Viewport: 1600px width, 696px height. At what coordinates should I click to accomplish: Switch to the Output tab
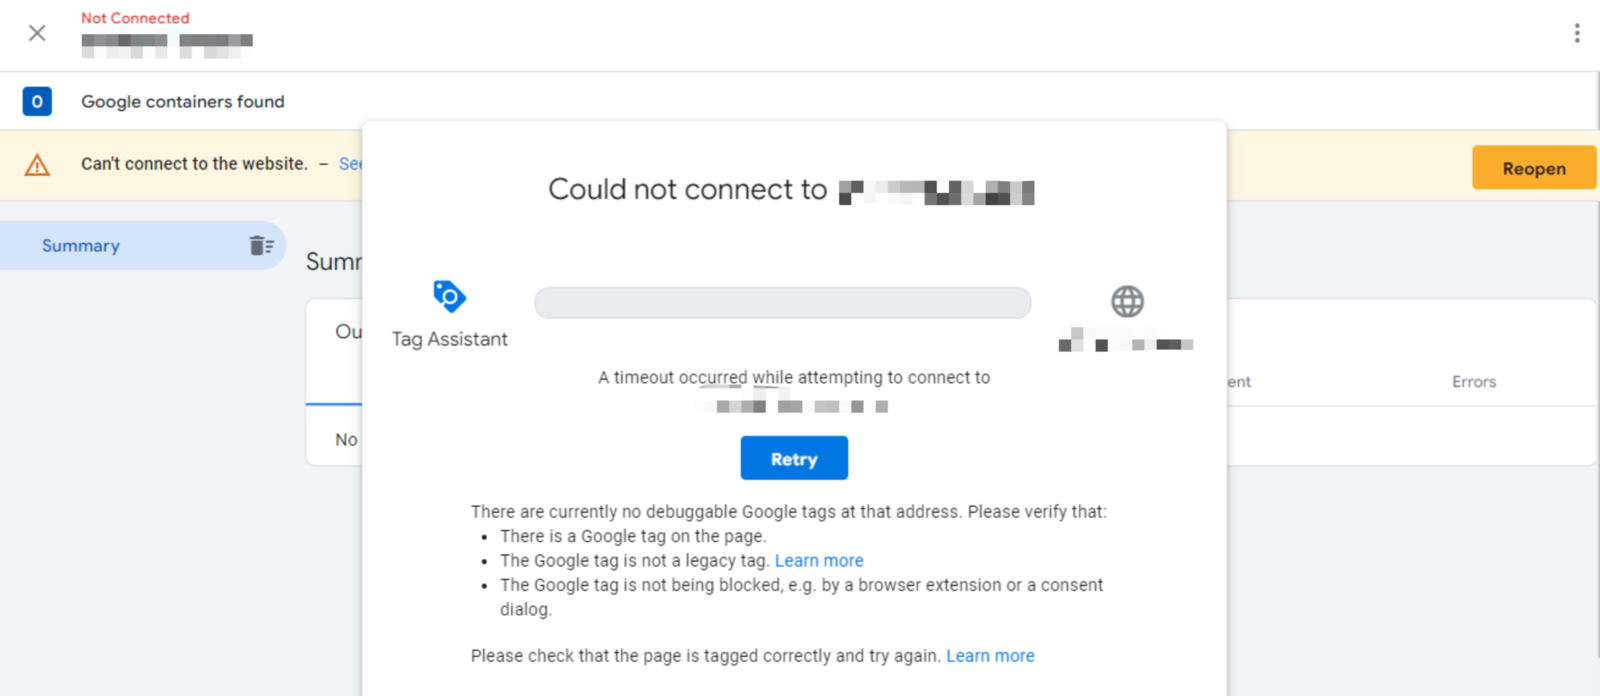point(347,332)
